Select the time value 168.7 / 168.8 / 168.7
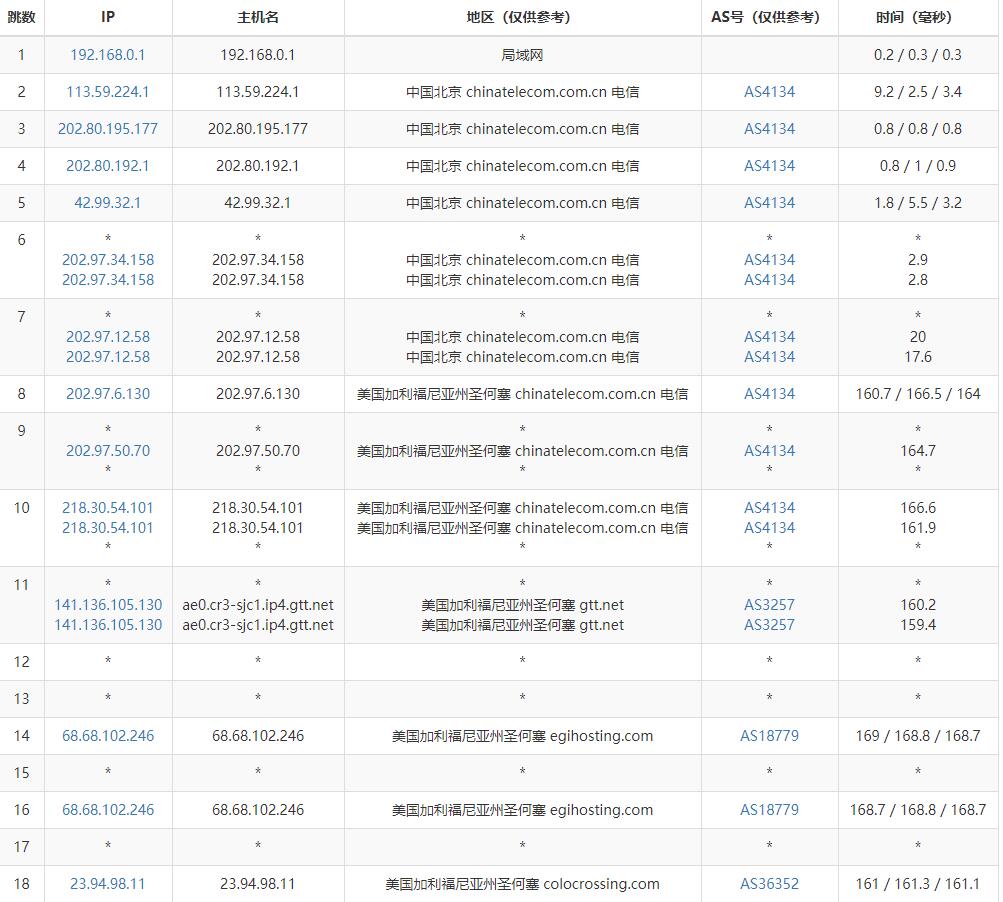The image size is (1003, 902). coord(918,811)
